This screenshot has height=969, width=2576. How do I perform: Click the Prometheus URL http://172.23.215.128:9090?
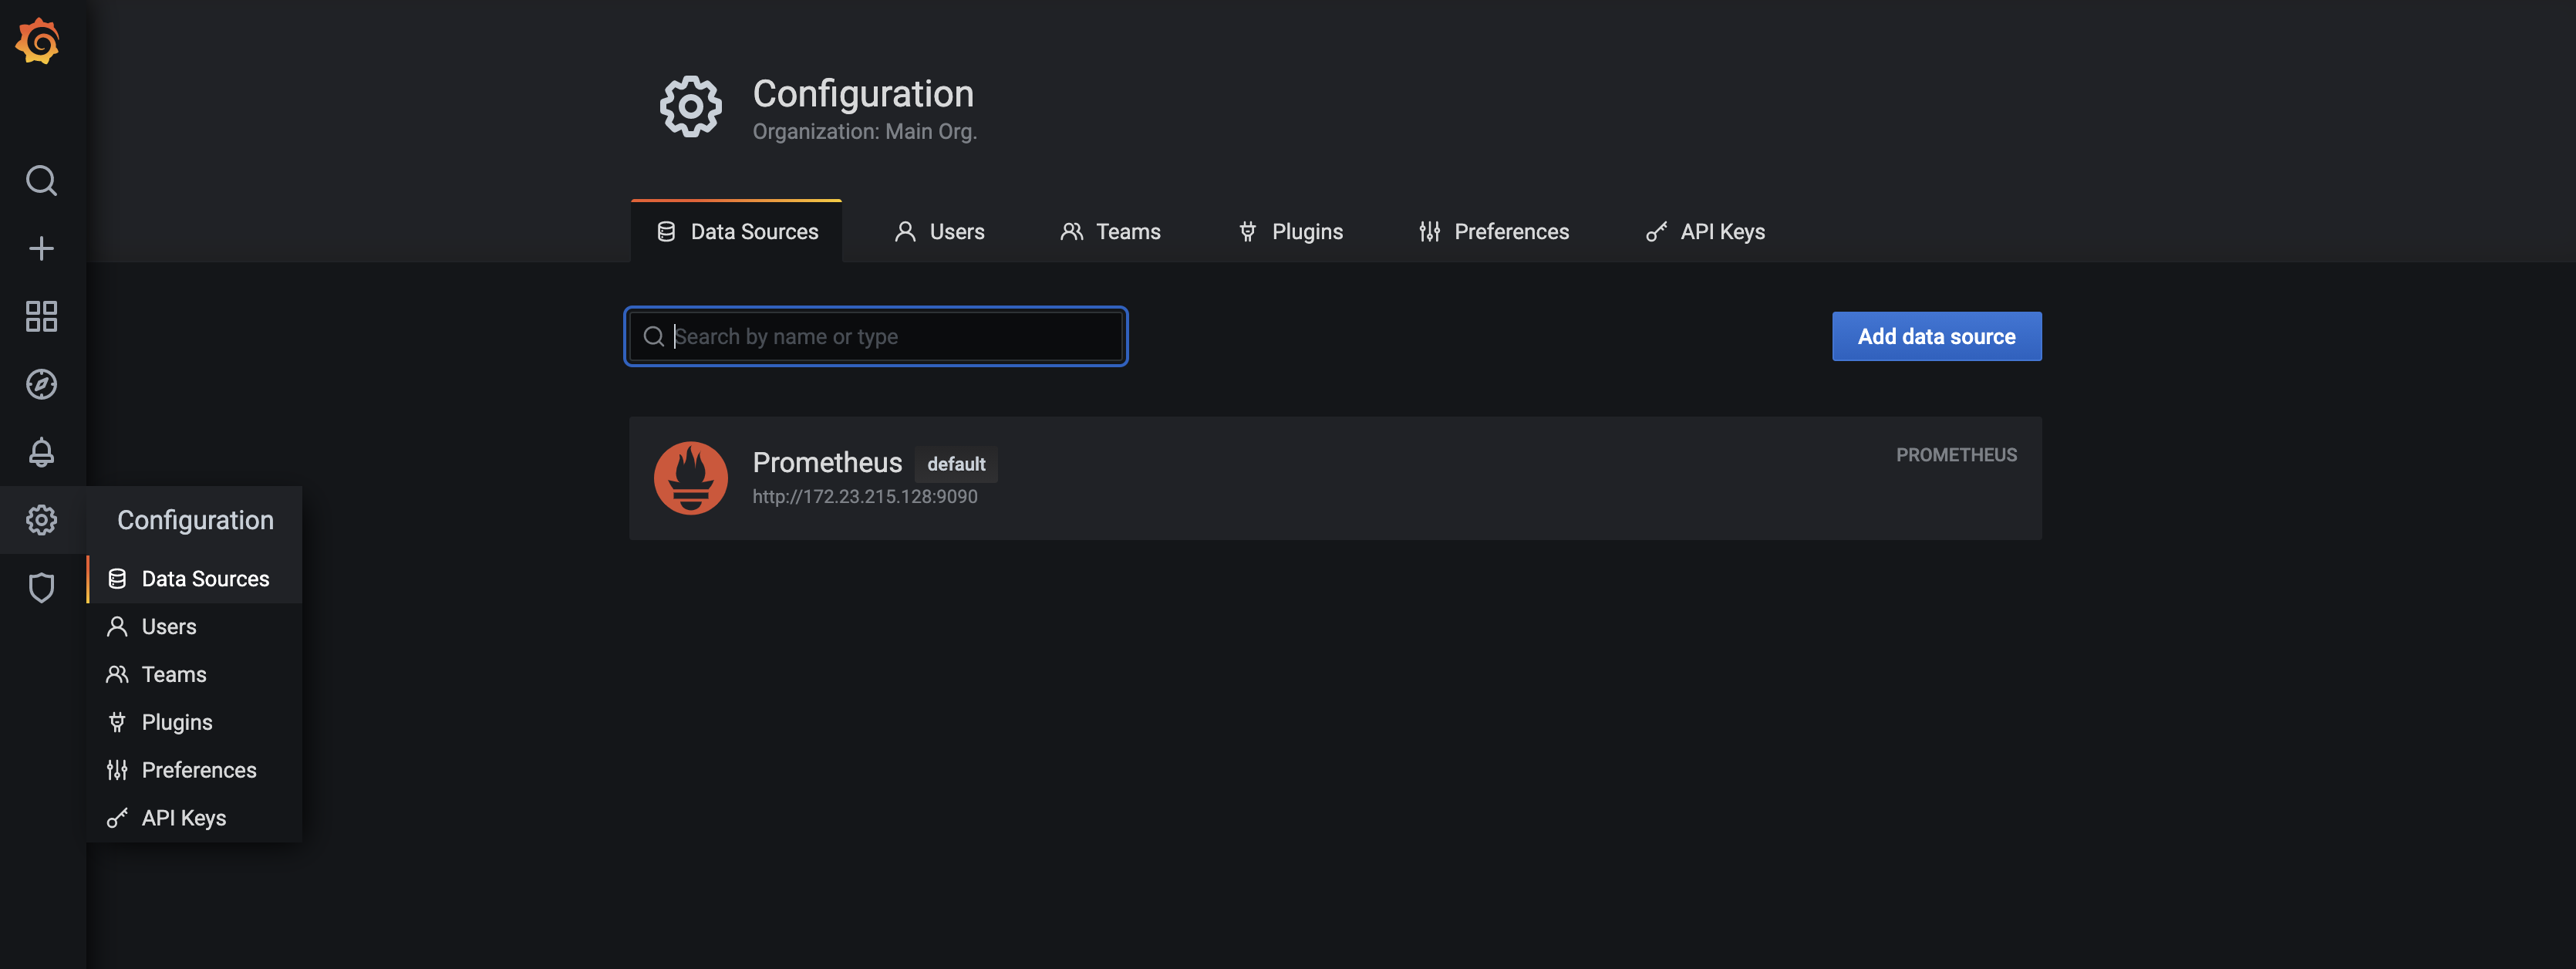coord(865,497)
